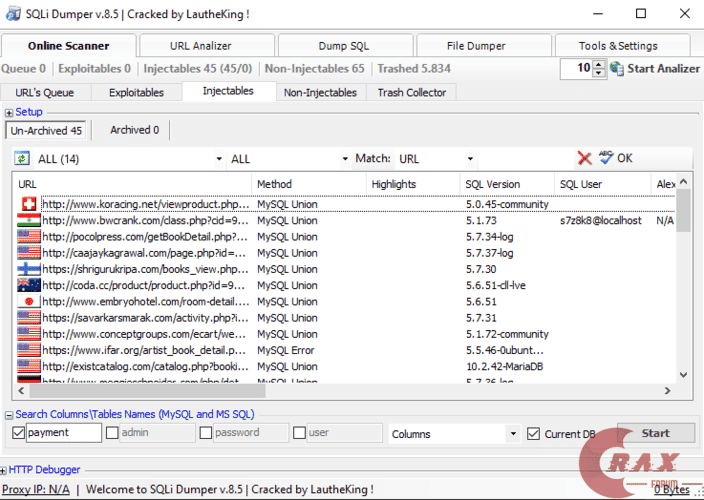Click flag icon of existcatalog.com row
Viewport: 704px width, 500px height.
pos(29,366)
